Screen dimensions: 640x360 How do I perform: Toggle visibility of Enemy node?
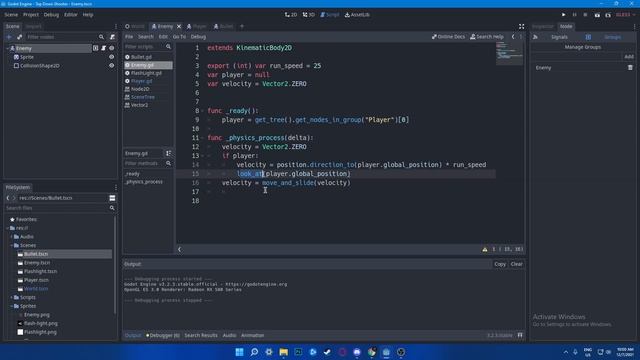[x=111, y=48]
